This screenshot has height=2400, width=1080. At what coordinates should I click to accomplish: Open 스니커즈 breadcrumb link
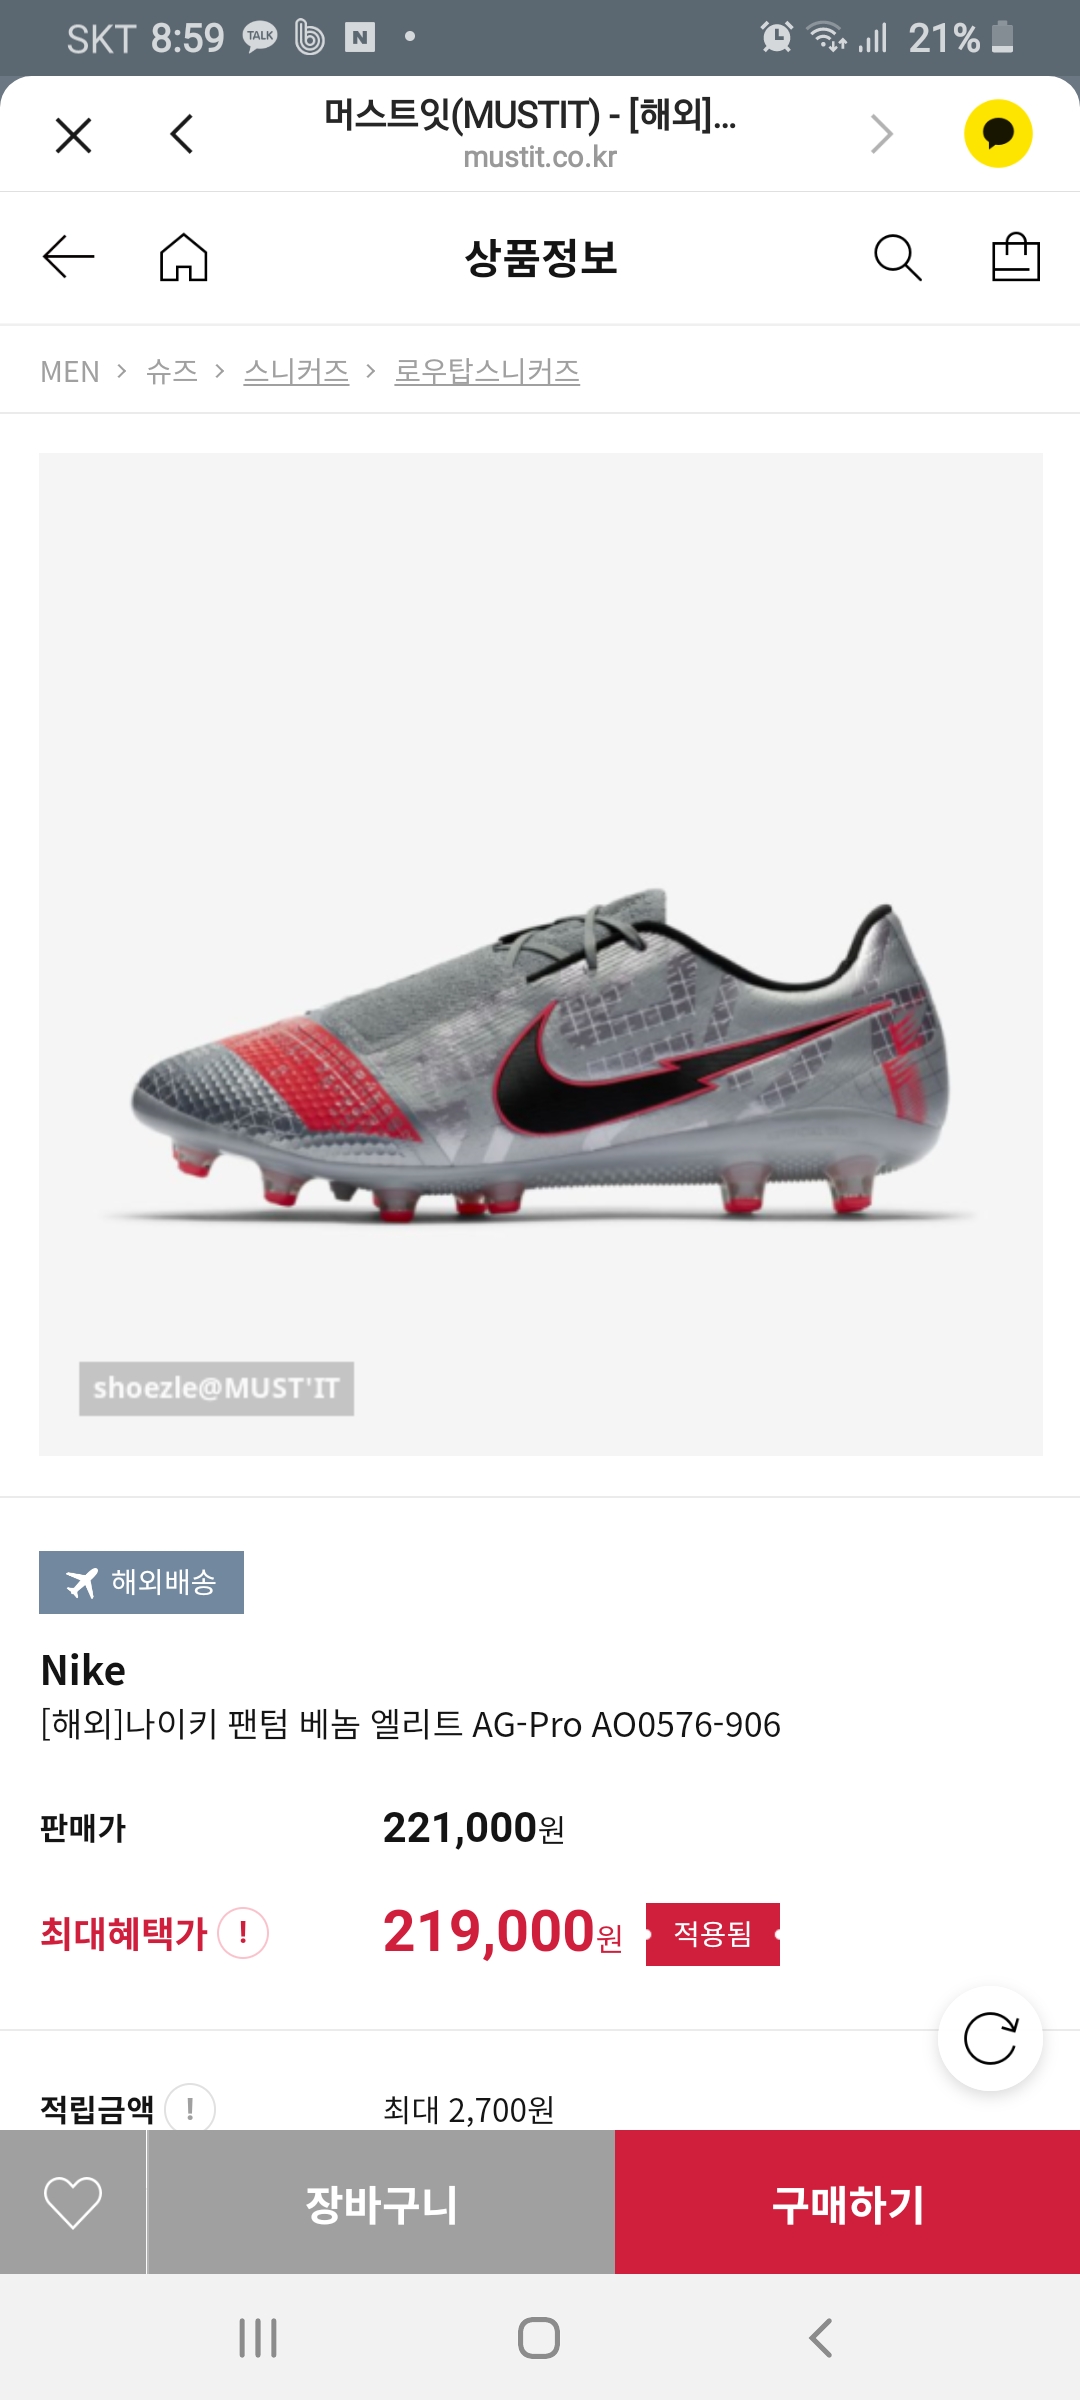pos(296,371)
